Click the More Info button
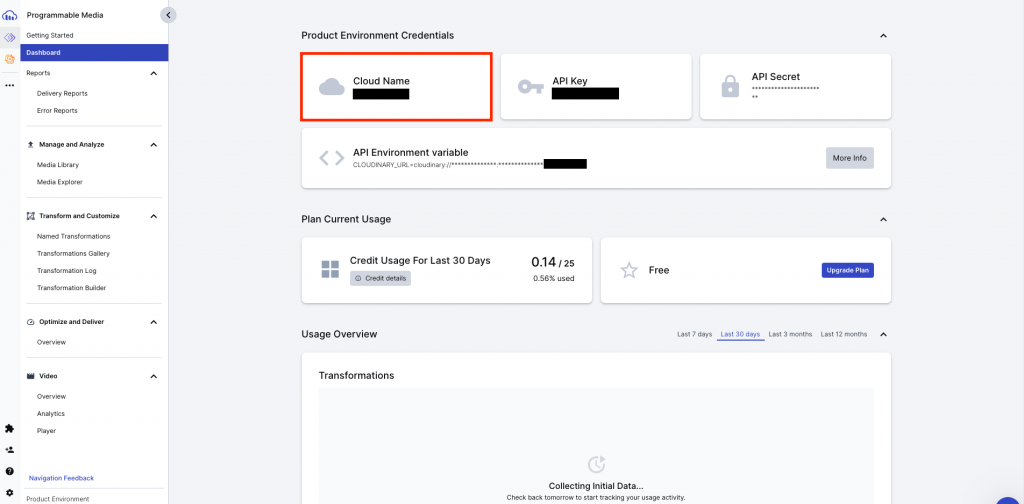The height and width of the screenshot is (504, 1024). point(850,158)
